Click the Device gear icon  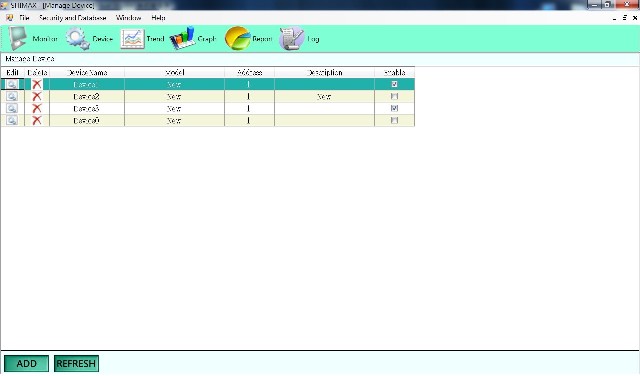pos(78,39)
